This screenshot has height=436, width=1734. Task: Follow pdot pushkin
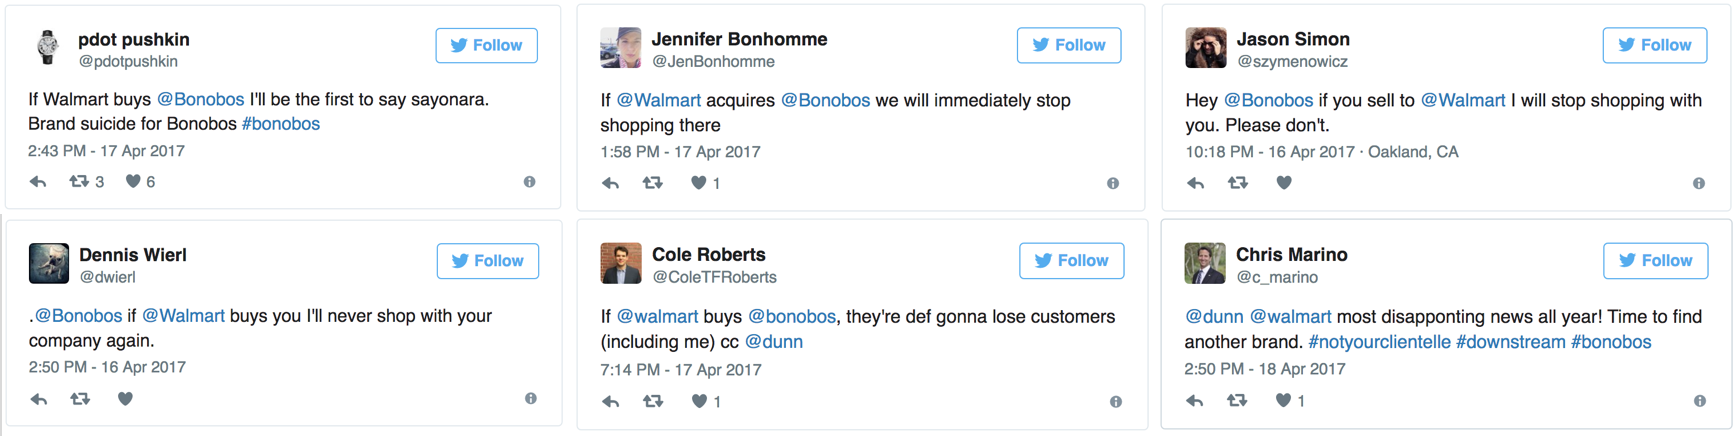486,46
